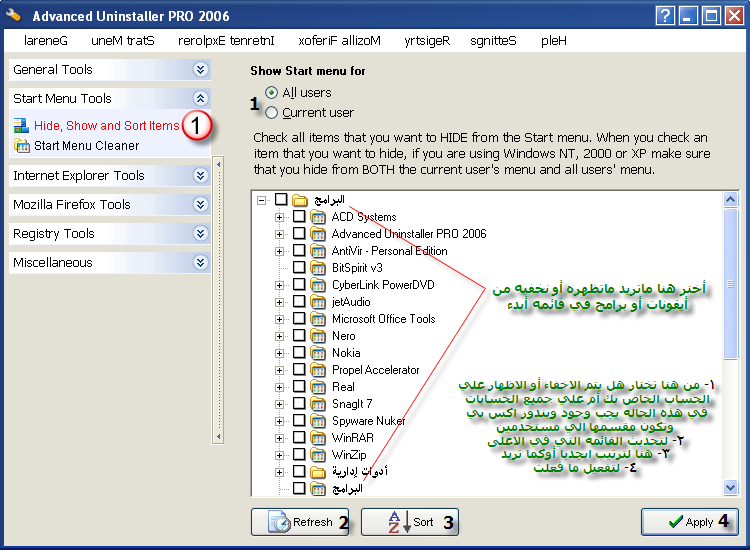750x550 pixels.
Task: Expand the Microsoft Office Tools tree node
Action: [279, 319]
